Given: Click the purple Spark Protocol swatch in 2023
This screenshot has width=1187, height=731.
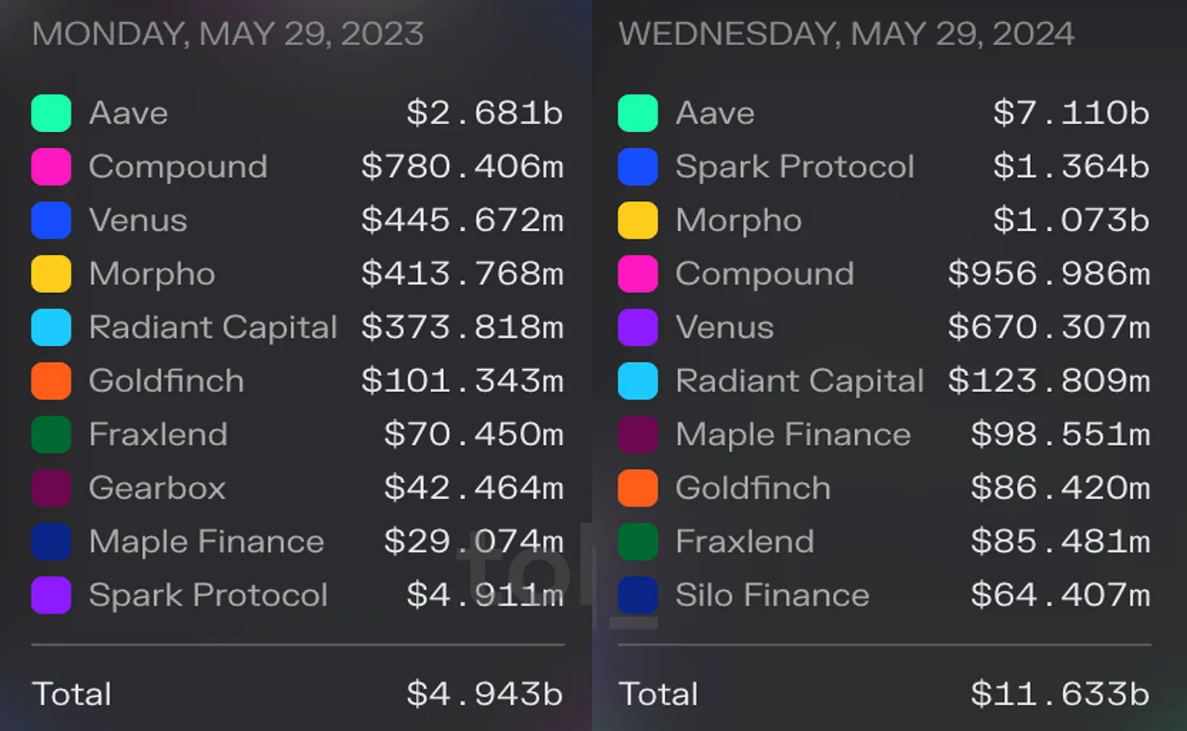Looking at the screenshot, I should click(51, 596).
